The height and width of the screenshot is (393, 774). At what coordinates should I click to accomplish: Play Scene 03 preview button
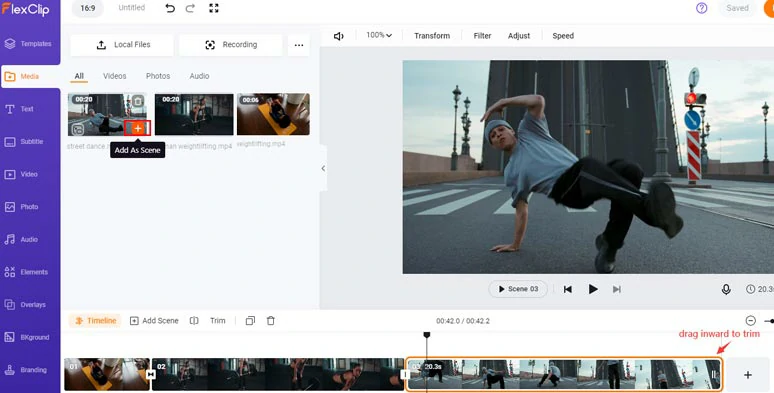[518, 289]
